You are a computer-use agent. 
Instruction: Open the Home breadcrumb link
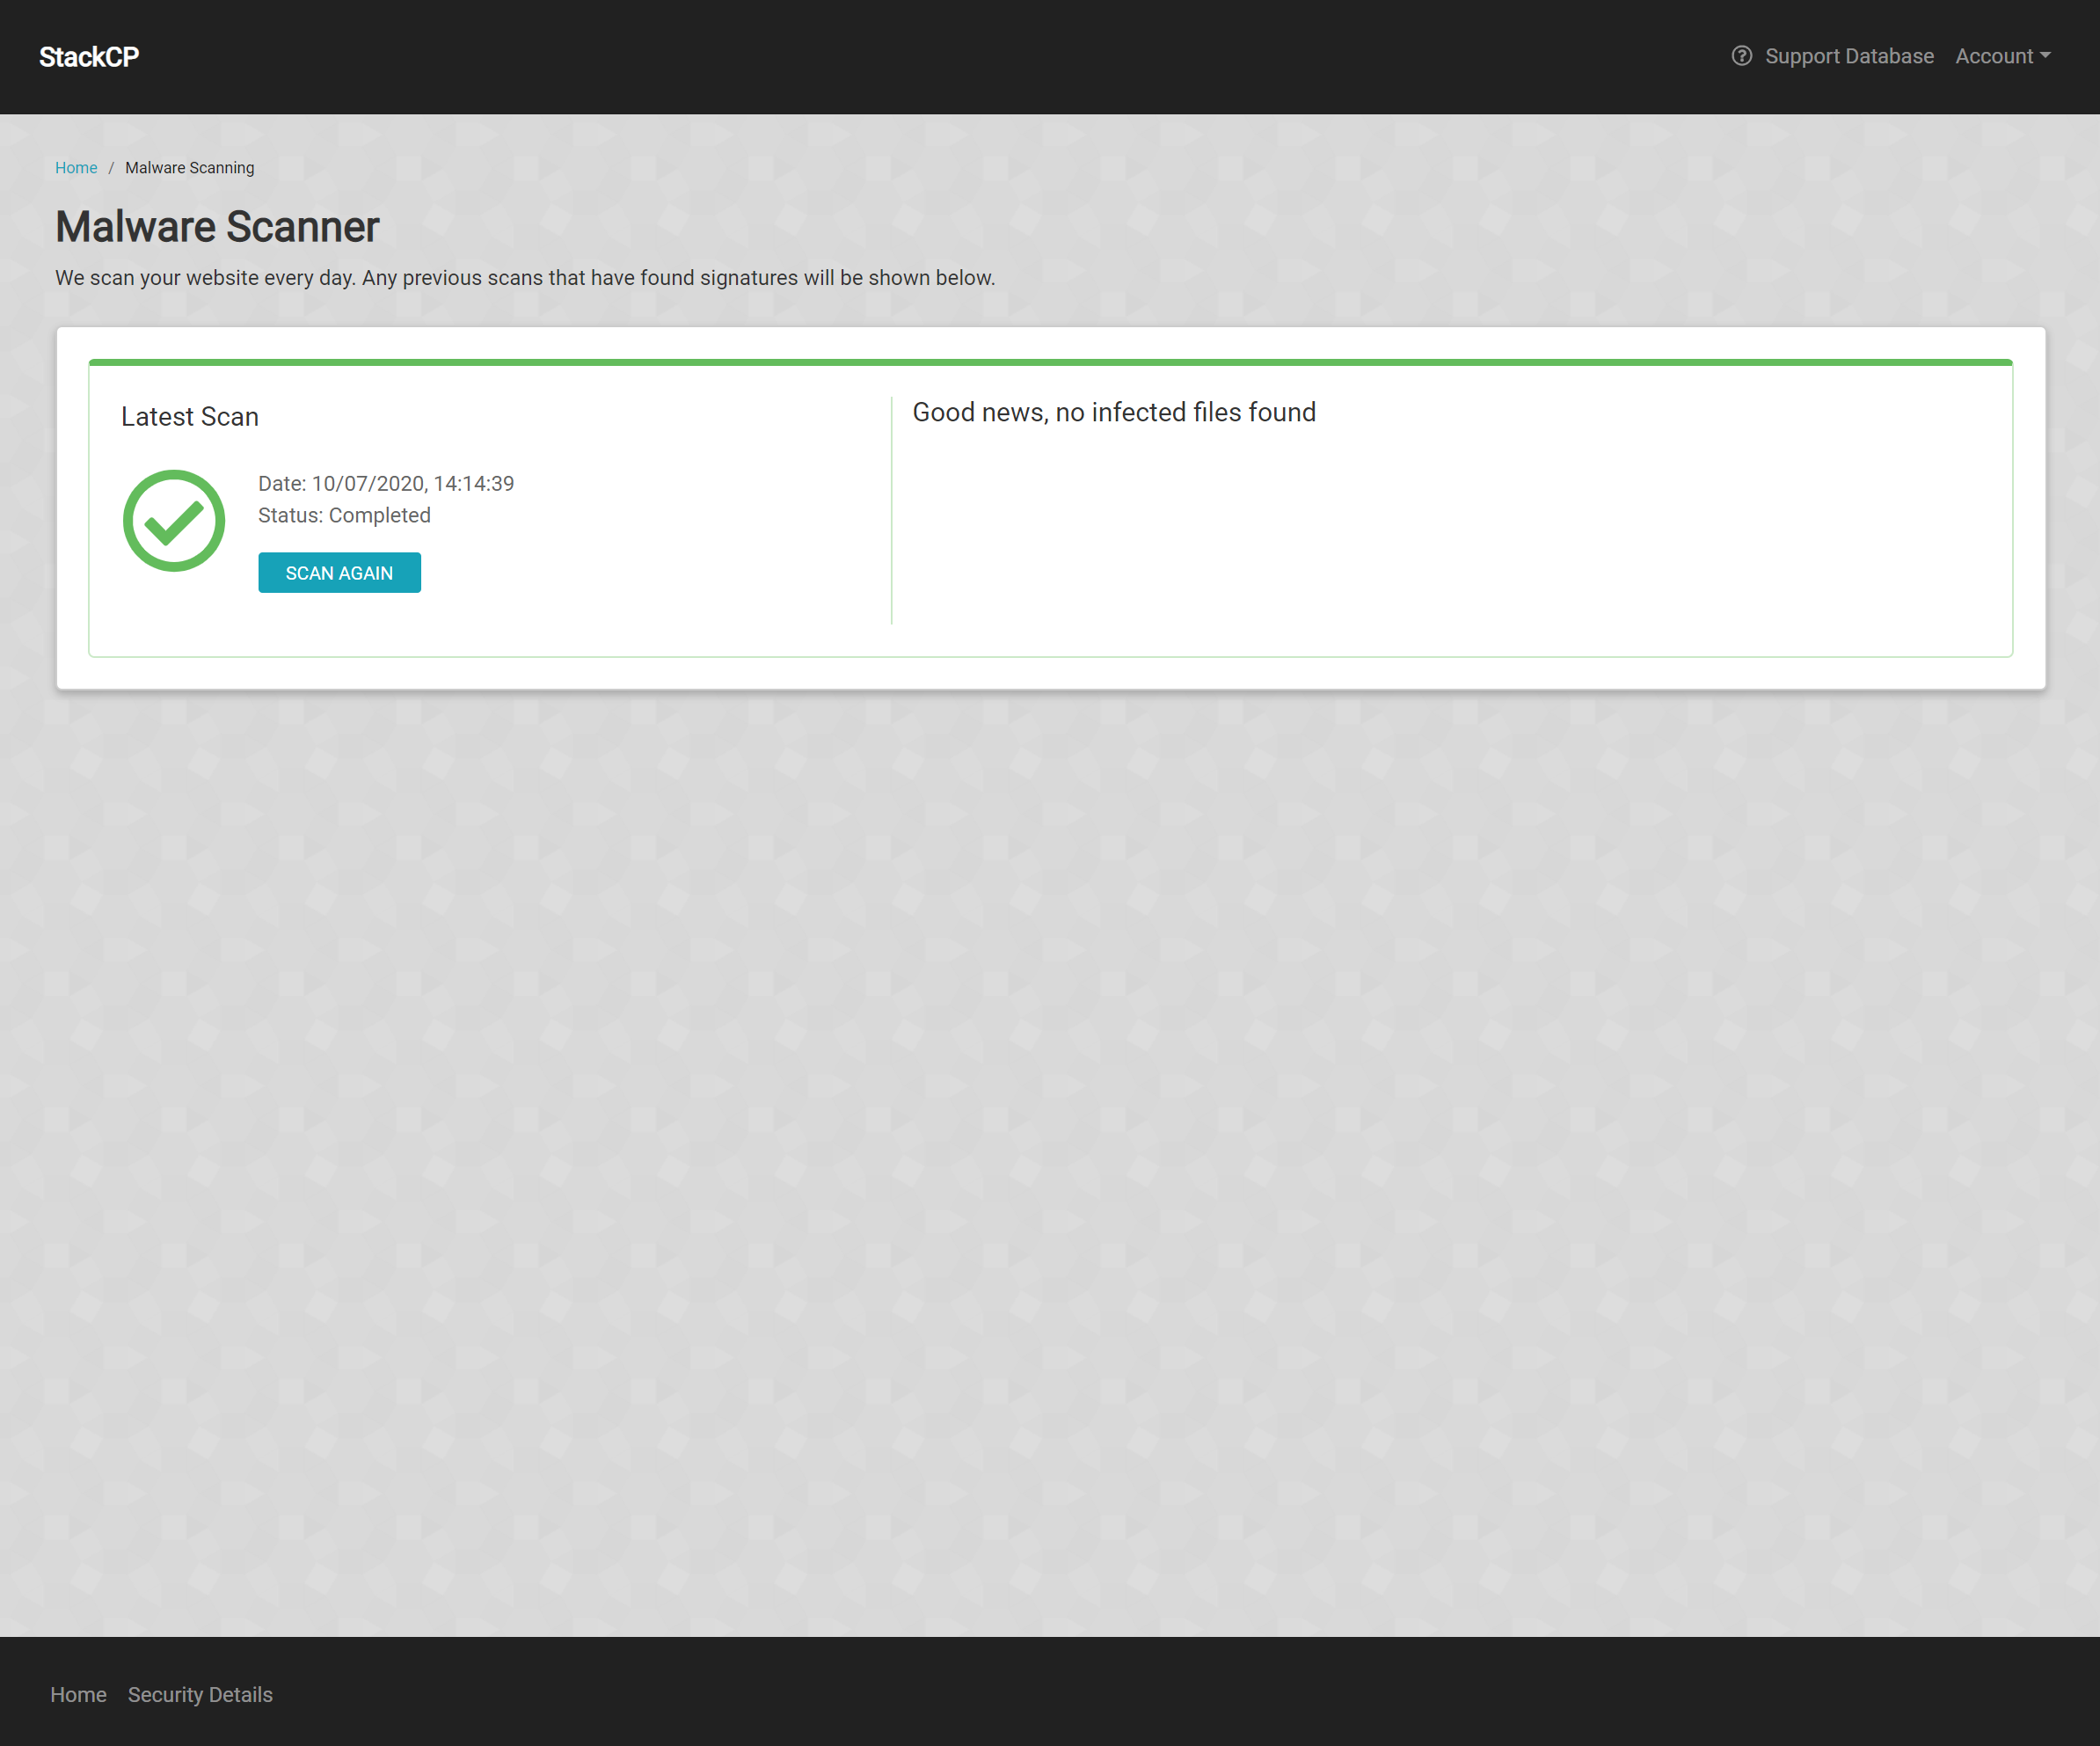coord(76,167)
